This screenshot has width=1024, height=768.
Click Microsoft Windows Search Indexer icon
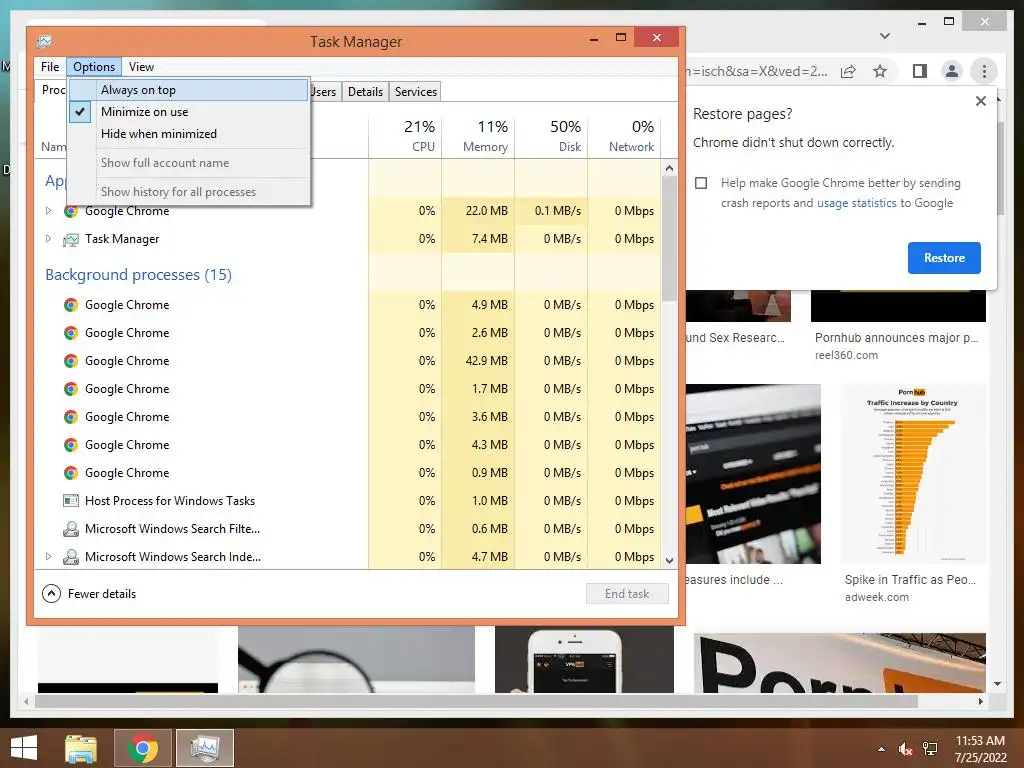tap(71, 557)
